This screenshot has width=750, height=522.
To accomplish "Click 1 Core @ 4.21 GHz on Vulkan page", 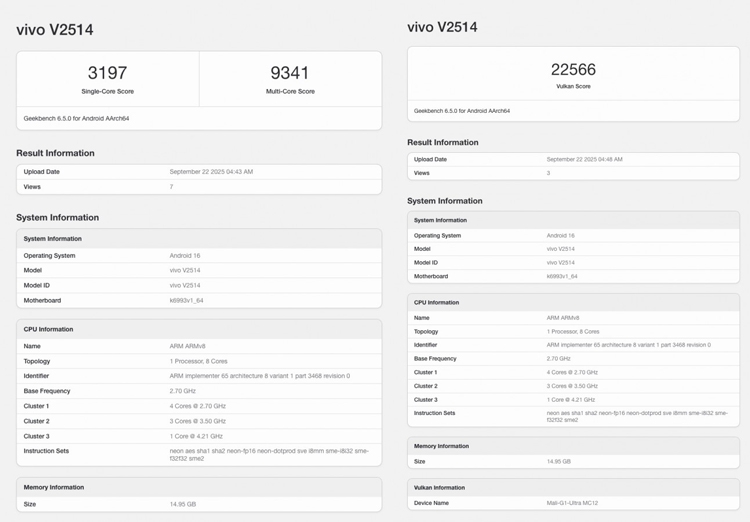I will [x=571, y=400].
